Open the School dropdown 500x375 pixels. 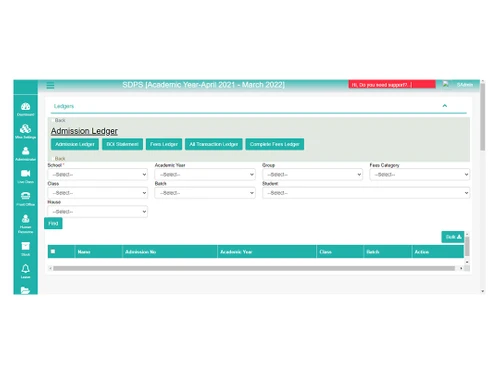98,174
